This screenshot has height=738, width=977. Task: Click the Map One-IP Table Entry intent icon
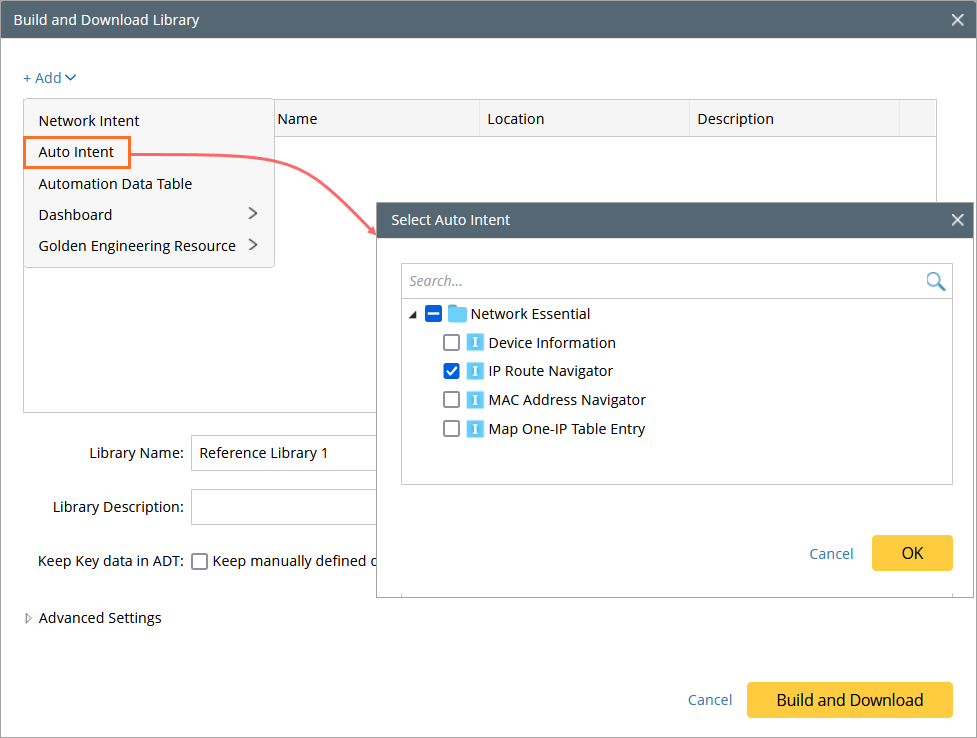[475, 429]
